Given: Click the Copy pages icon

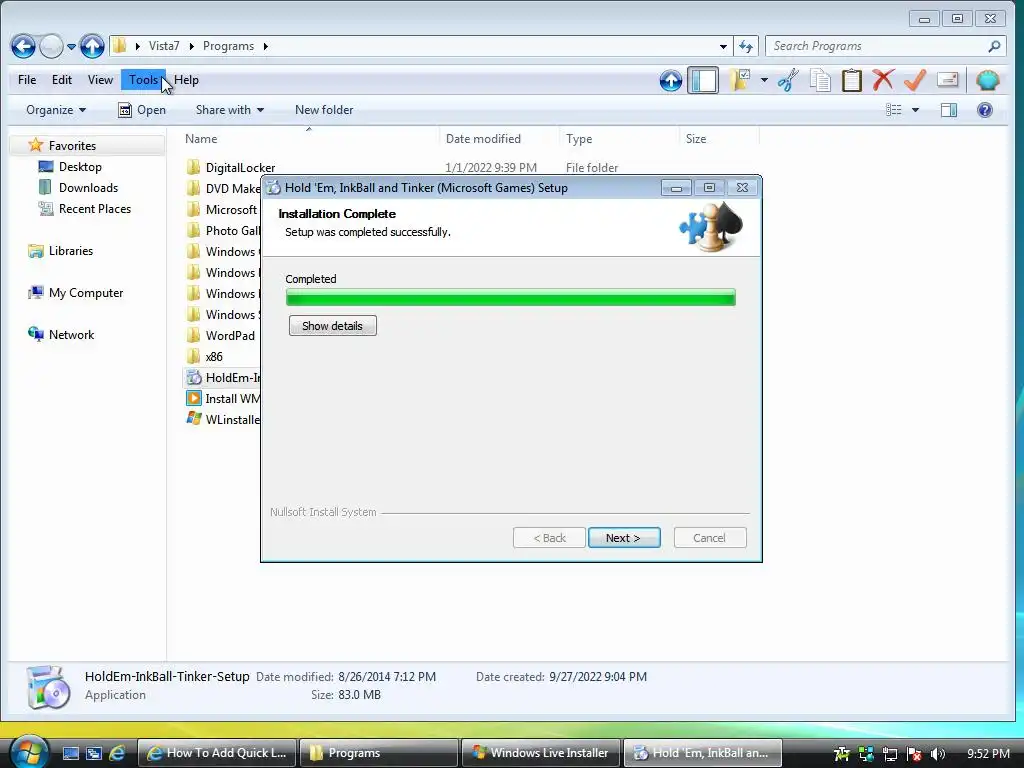Looking at the screenshot, I should point(820,80).
